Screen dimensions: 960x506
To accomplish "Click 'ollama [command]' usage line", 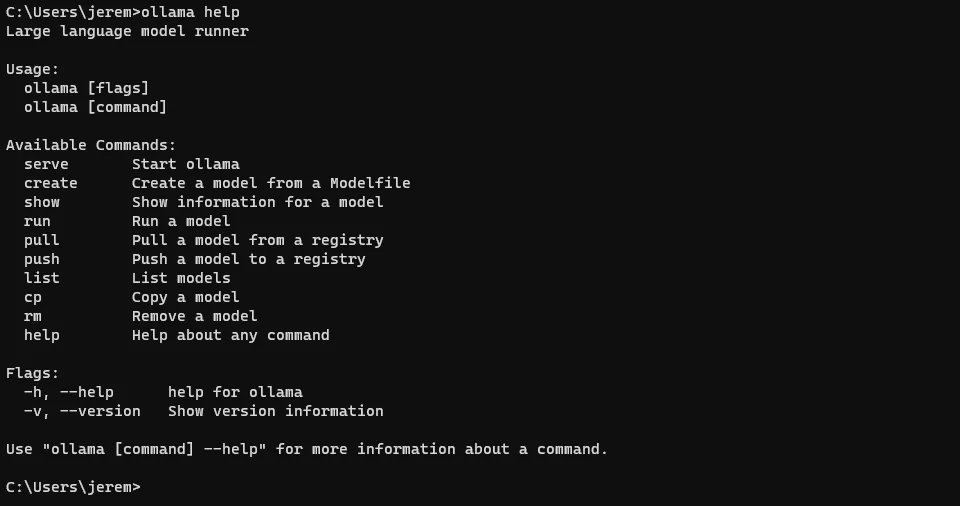I will click(96, 107).
